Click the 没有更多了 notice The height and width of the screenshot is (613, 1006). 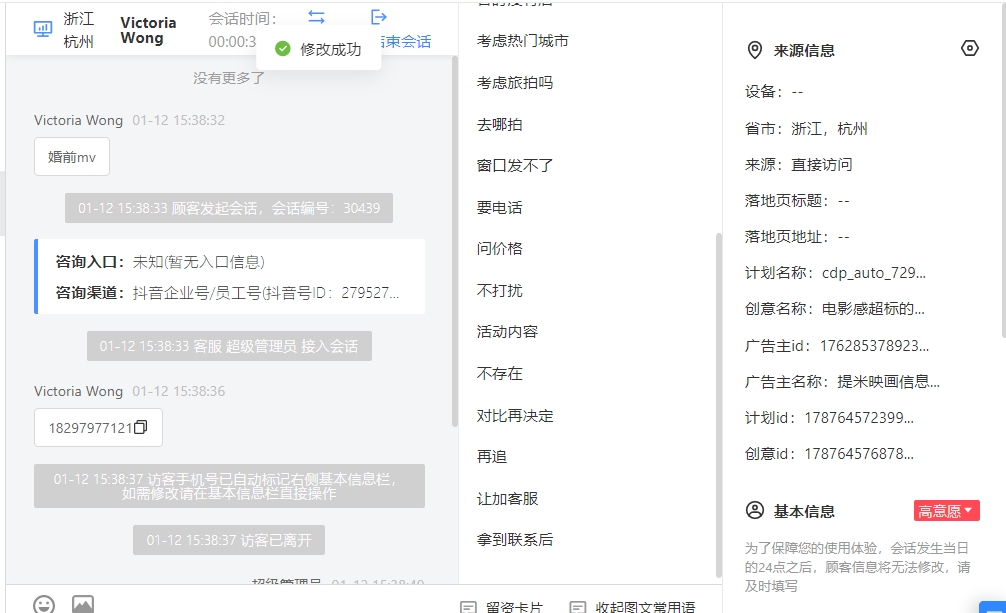[229, 78]
